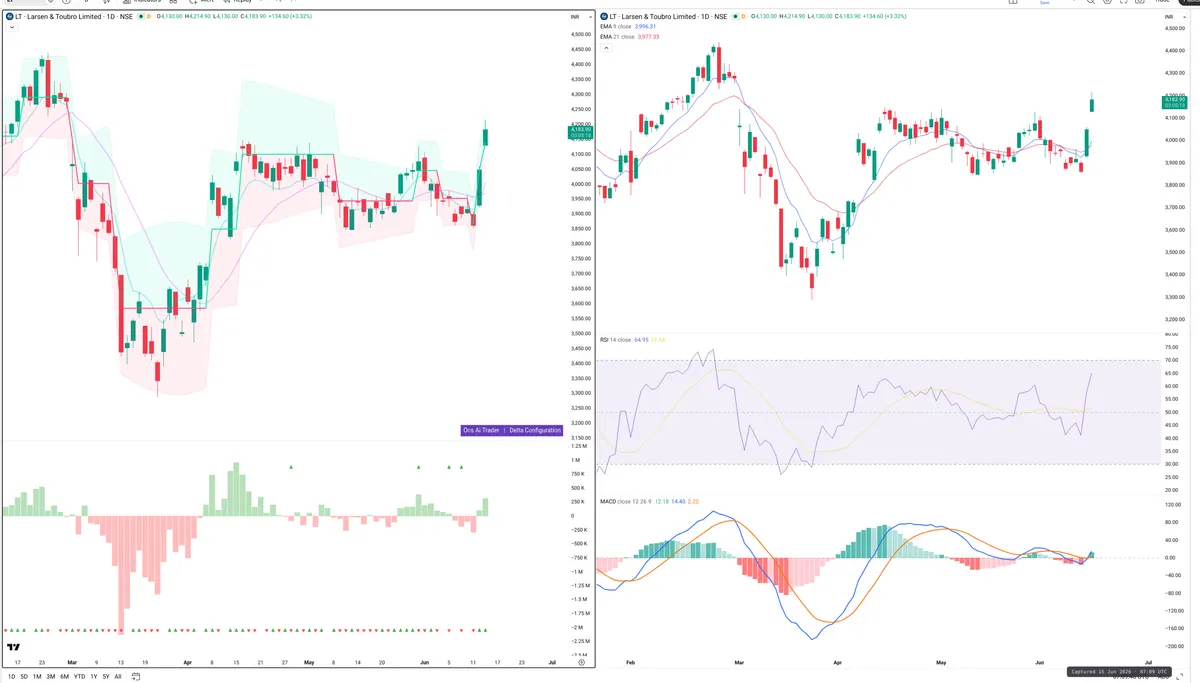This screenshot has width=1200, height=683.
Task: Select 1M date range
Action: pos(37,677)
